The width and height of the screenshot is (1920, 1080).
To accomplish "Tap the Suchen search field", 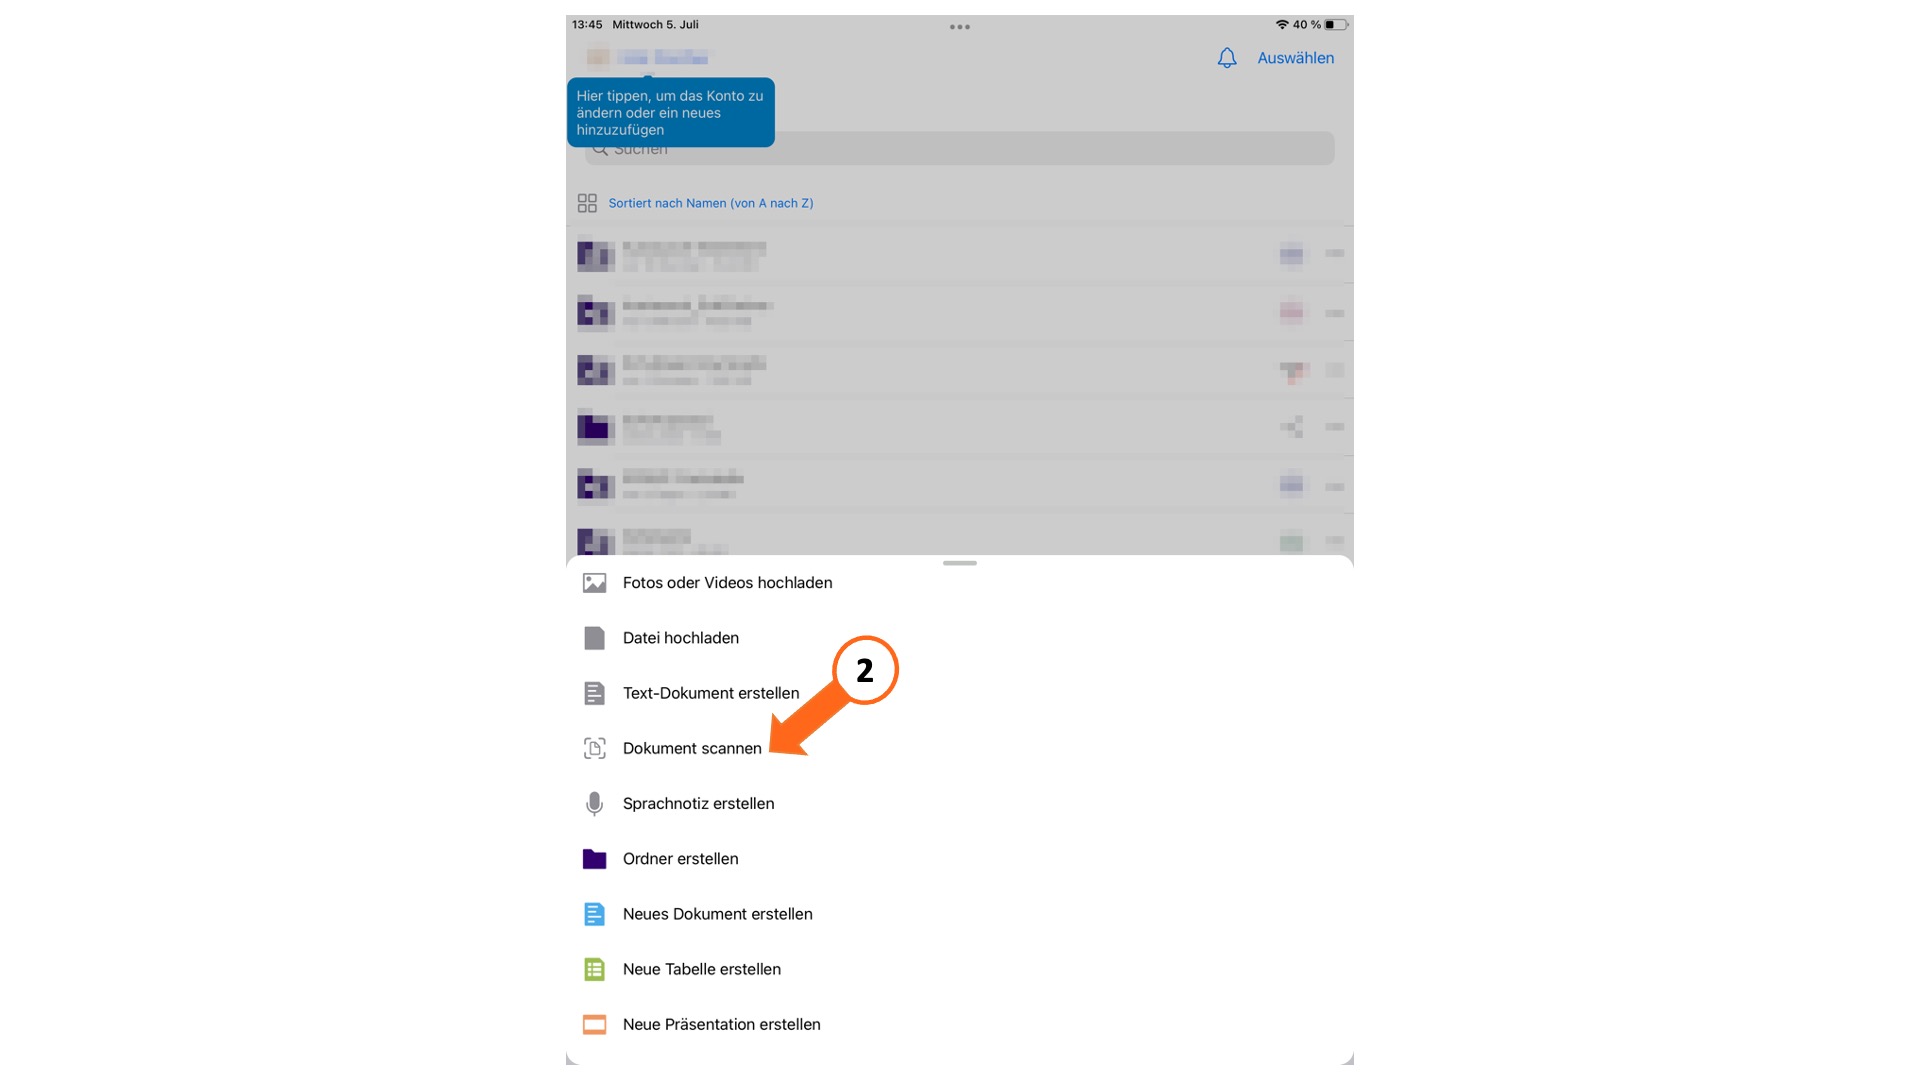I will pos(959,148).
